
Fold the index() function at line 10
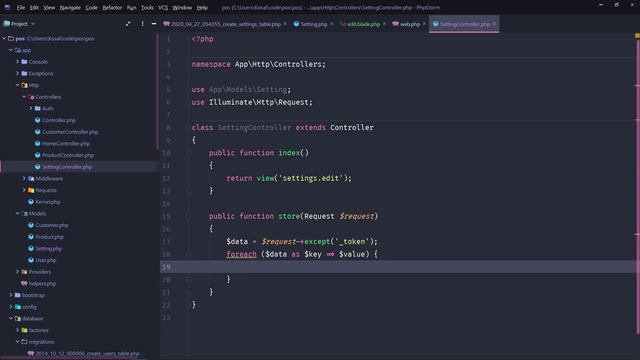click(x=188, y=153)
